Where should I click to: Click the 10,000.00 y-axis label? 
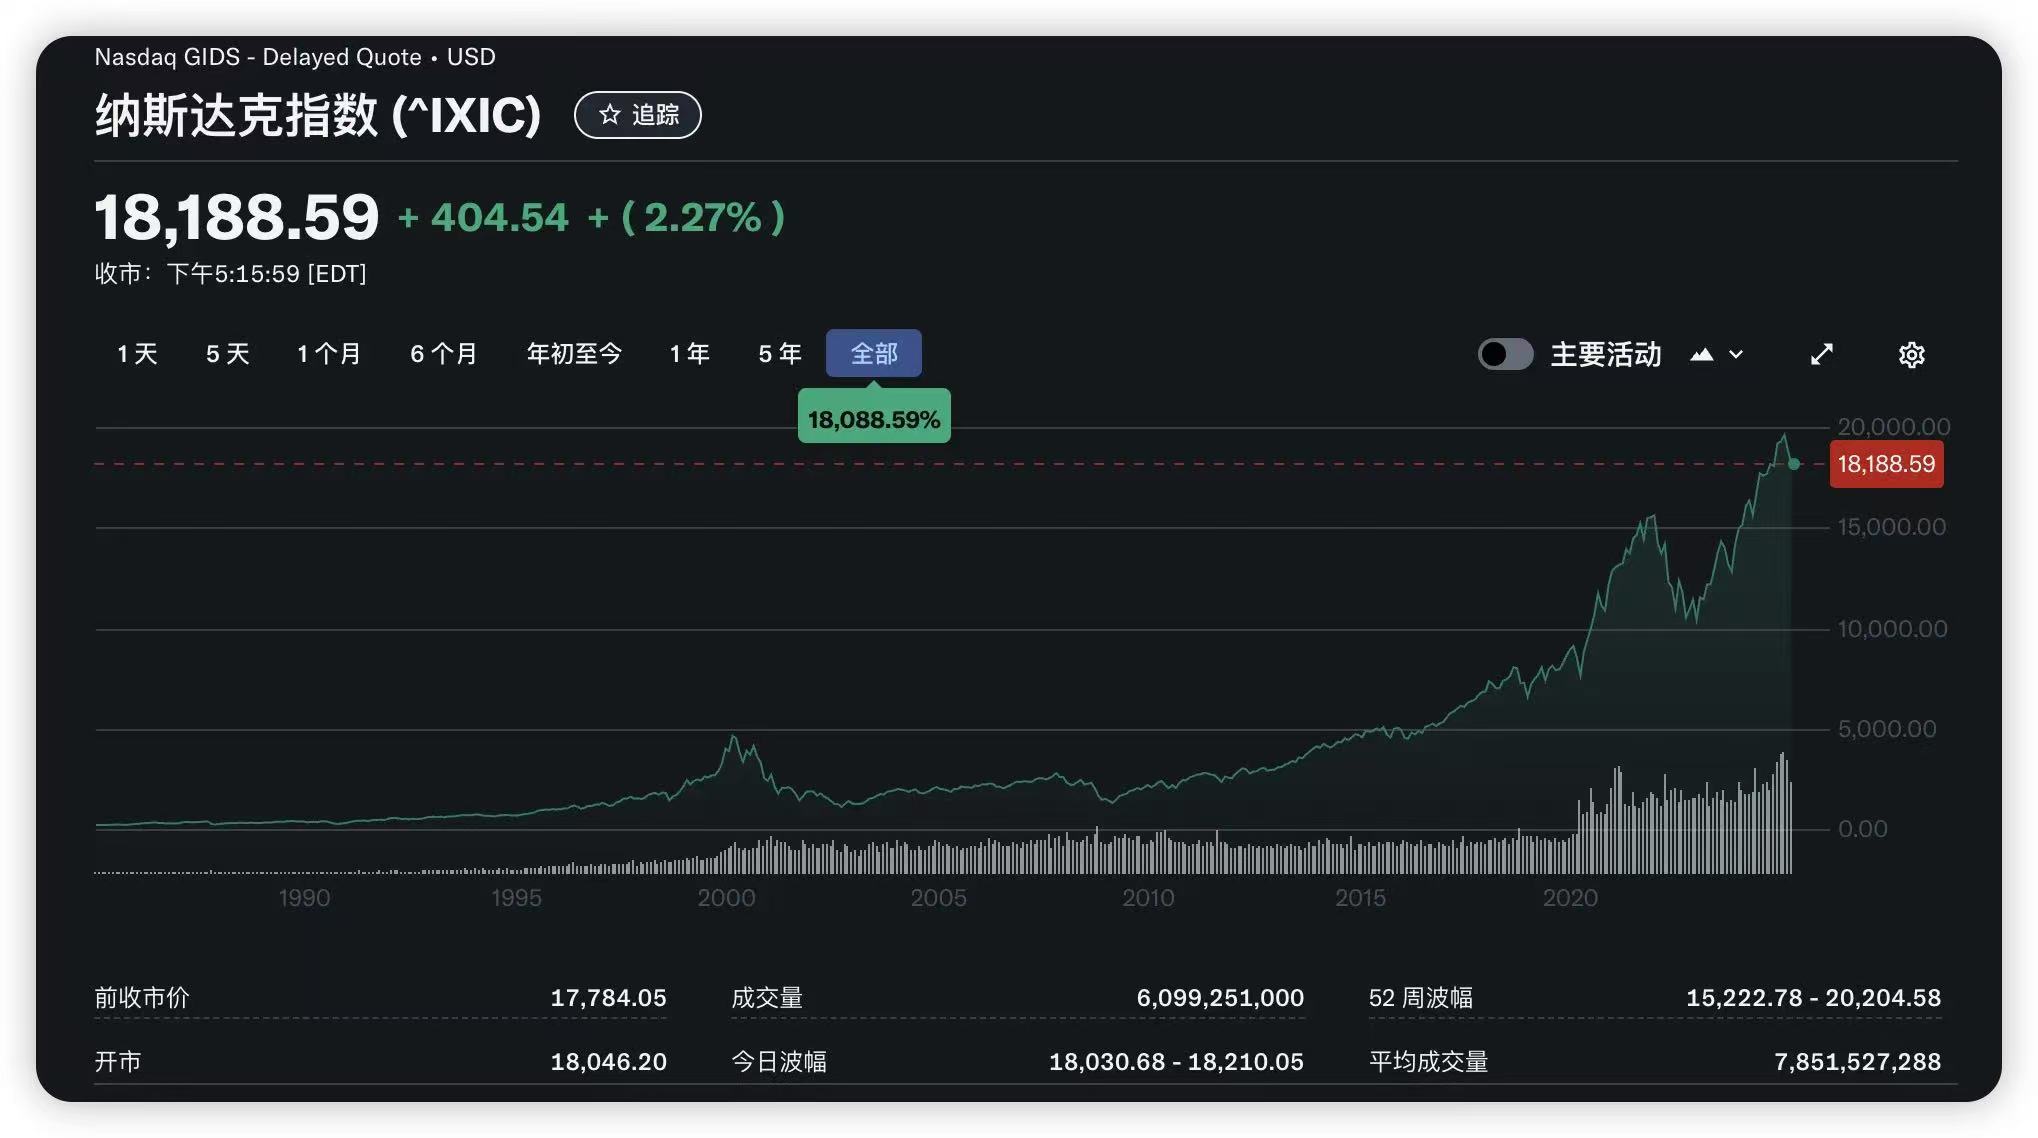pos(1892,629)
